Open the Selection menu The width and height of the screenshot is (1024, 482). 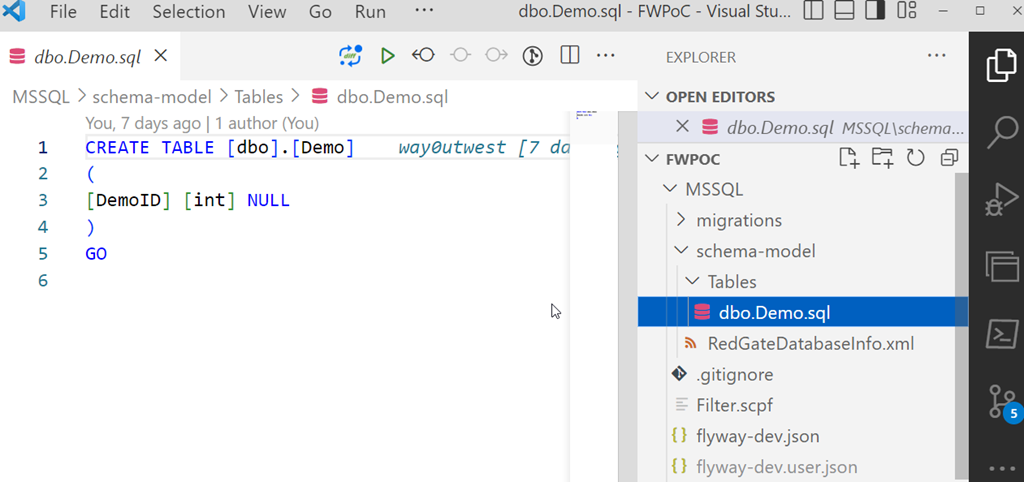[x=188, y=12]
